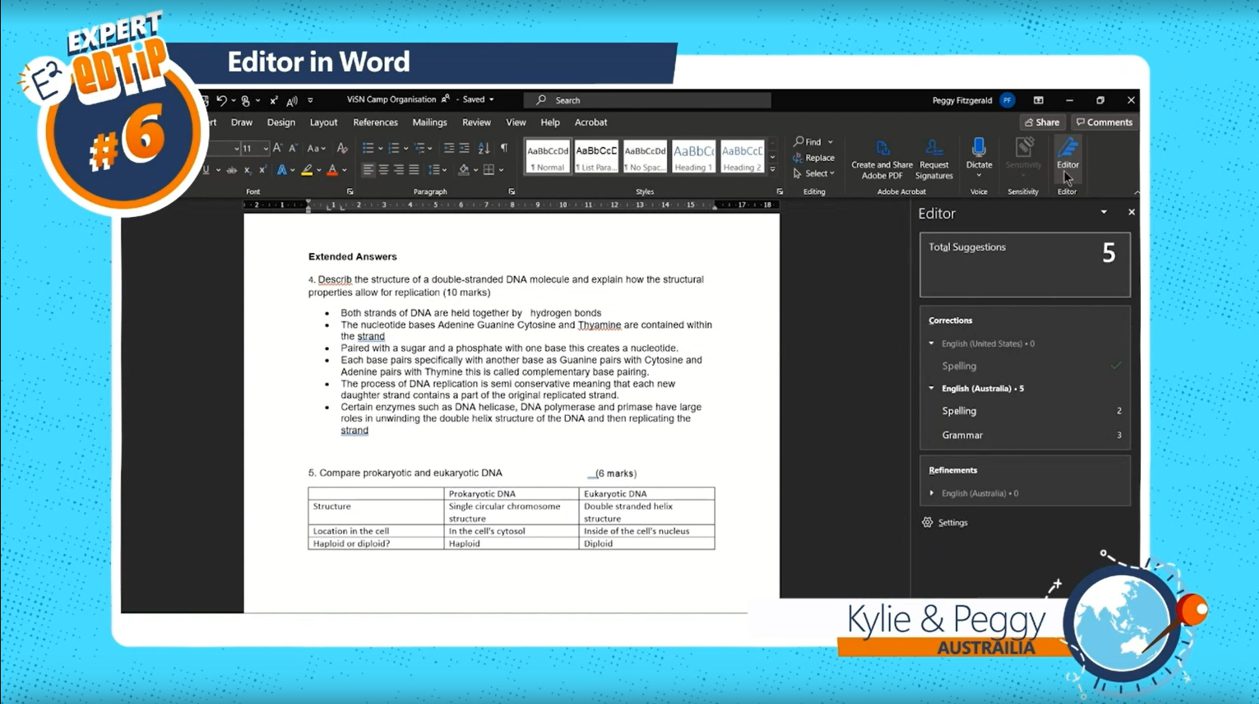Open the Find tool in Editing group
Viewport: 1259px width, 704px height.
(x=808, y=142)
